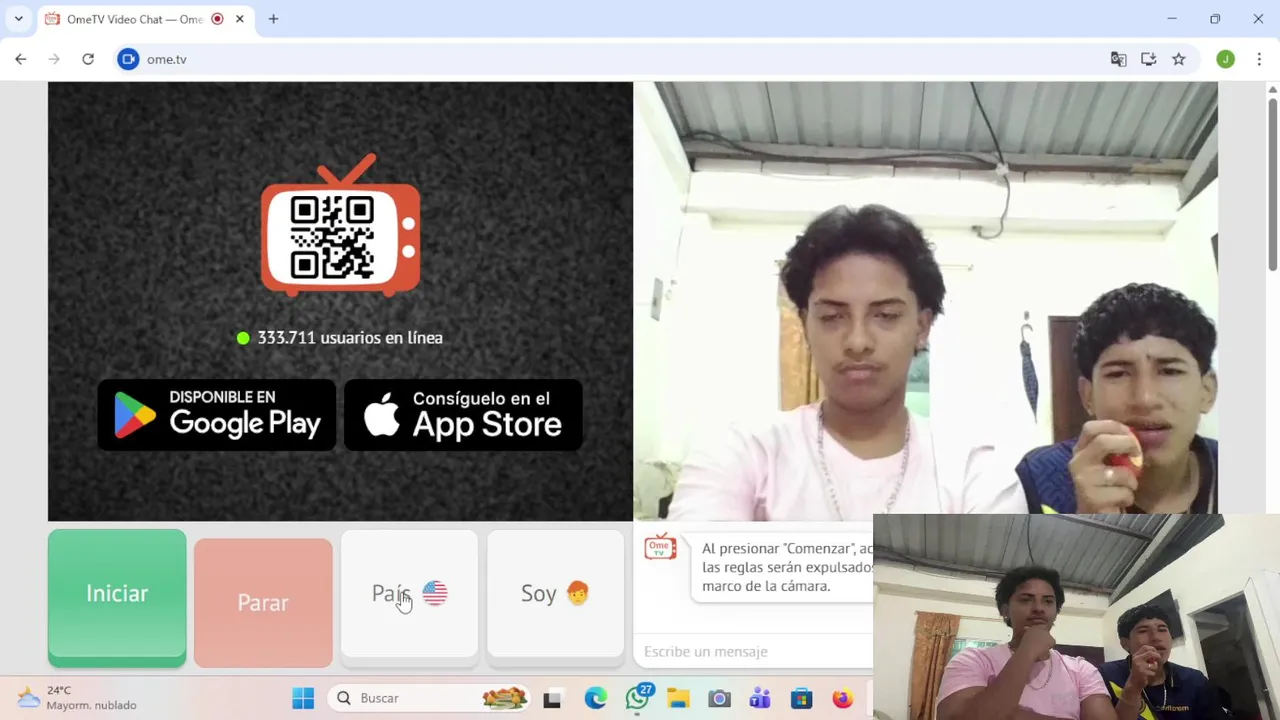Open a new browser tab
The image size is (1280, 720).
pos(273,19)
